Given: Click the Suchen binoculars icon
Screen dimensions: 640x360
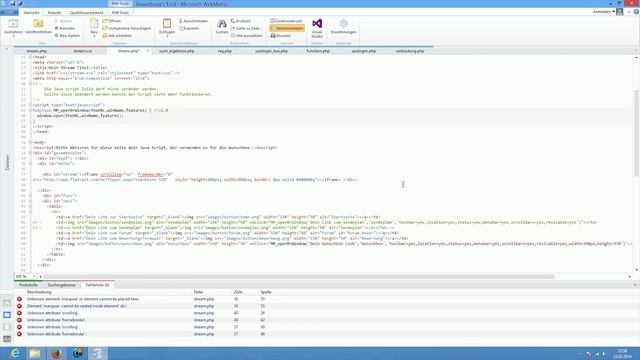Looking at the screenshot, I should click(x=222, y=24).
